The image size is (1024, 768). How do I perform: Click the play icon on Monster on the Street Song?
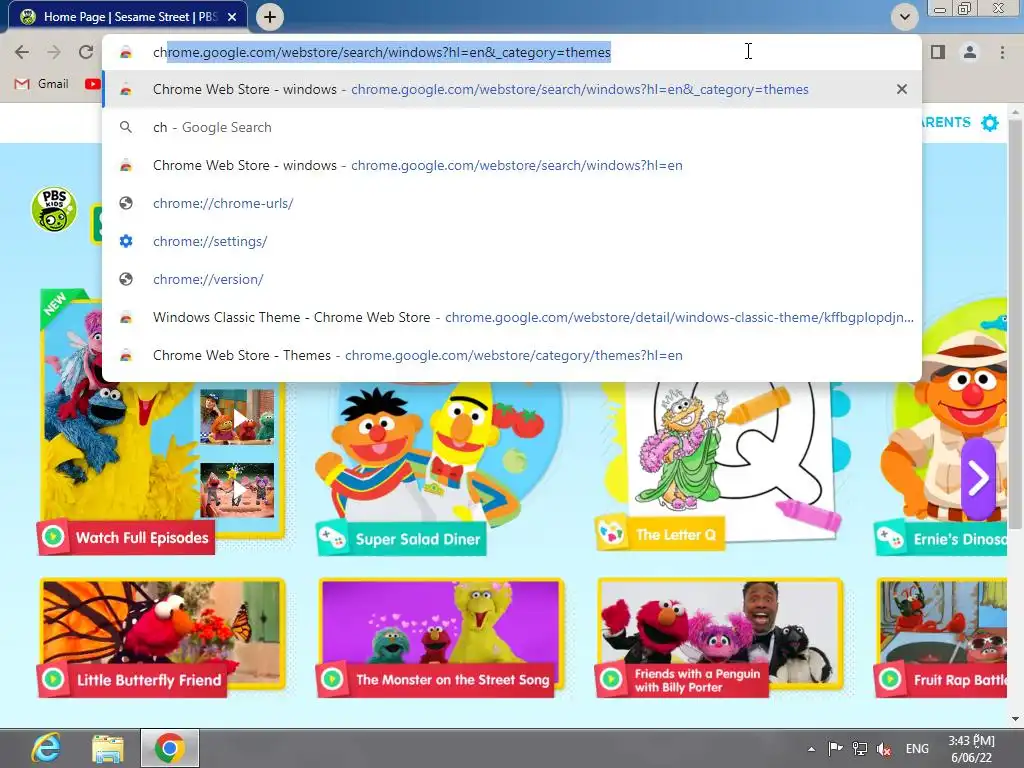[332, 679]
